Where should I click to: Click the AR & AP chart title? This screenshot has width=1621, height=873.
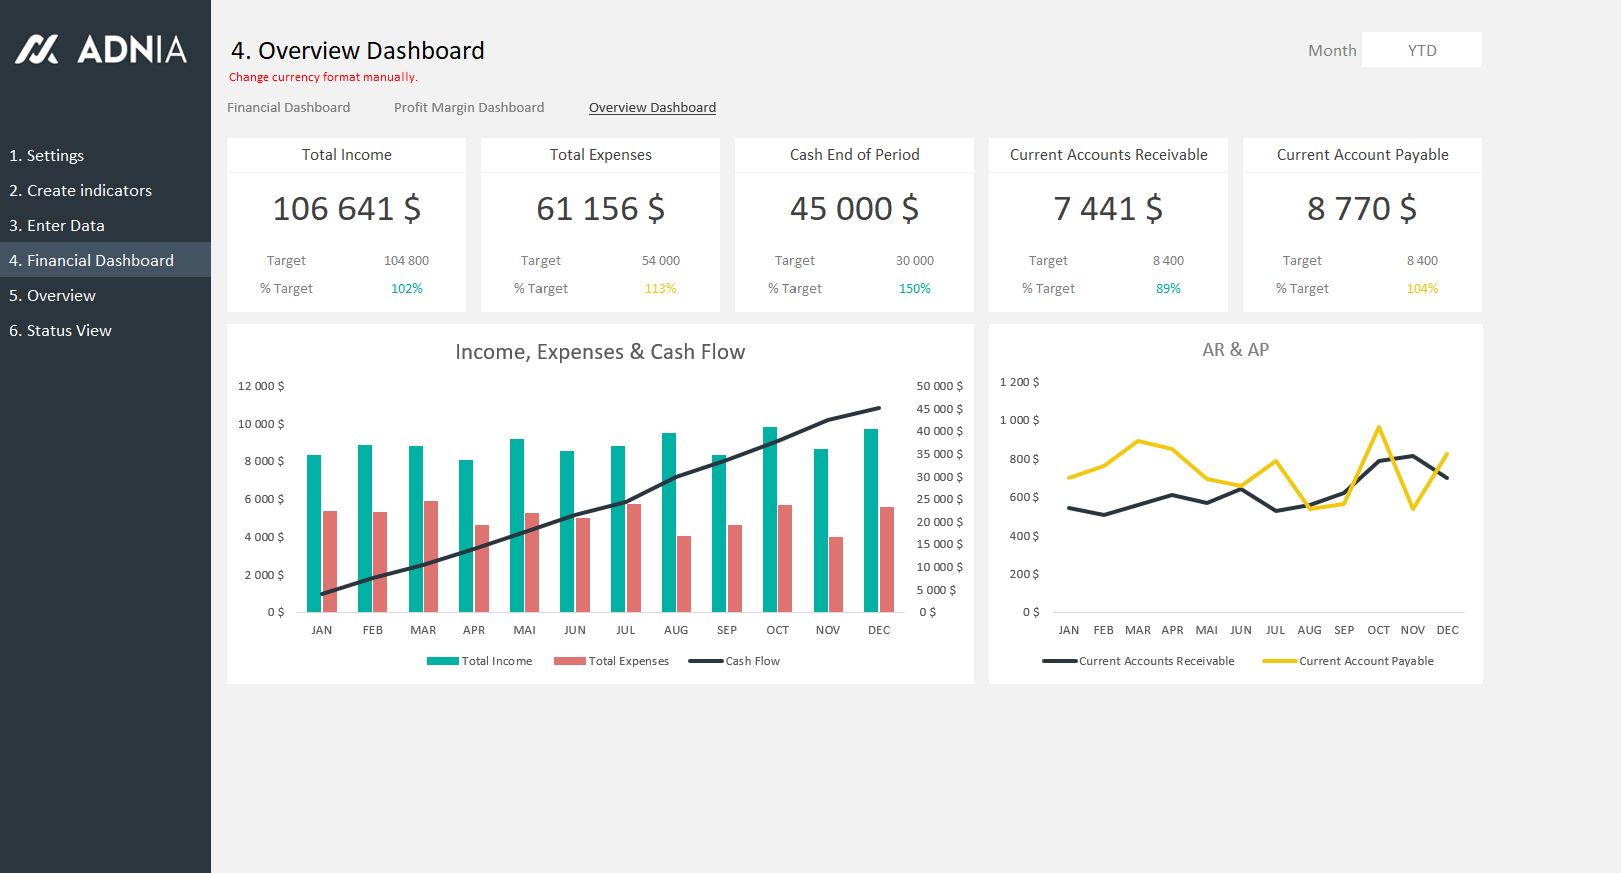pos(1235,349)
